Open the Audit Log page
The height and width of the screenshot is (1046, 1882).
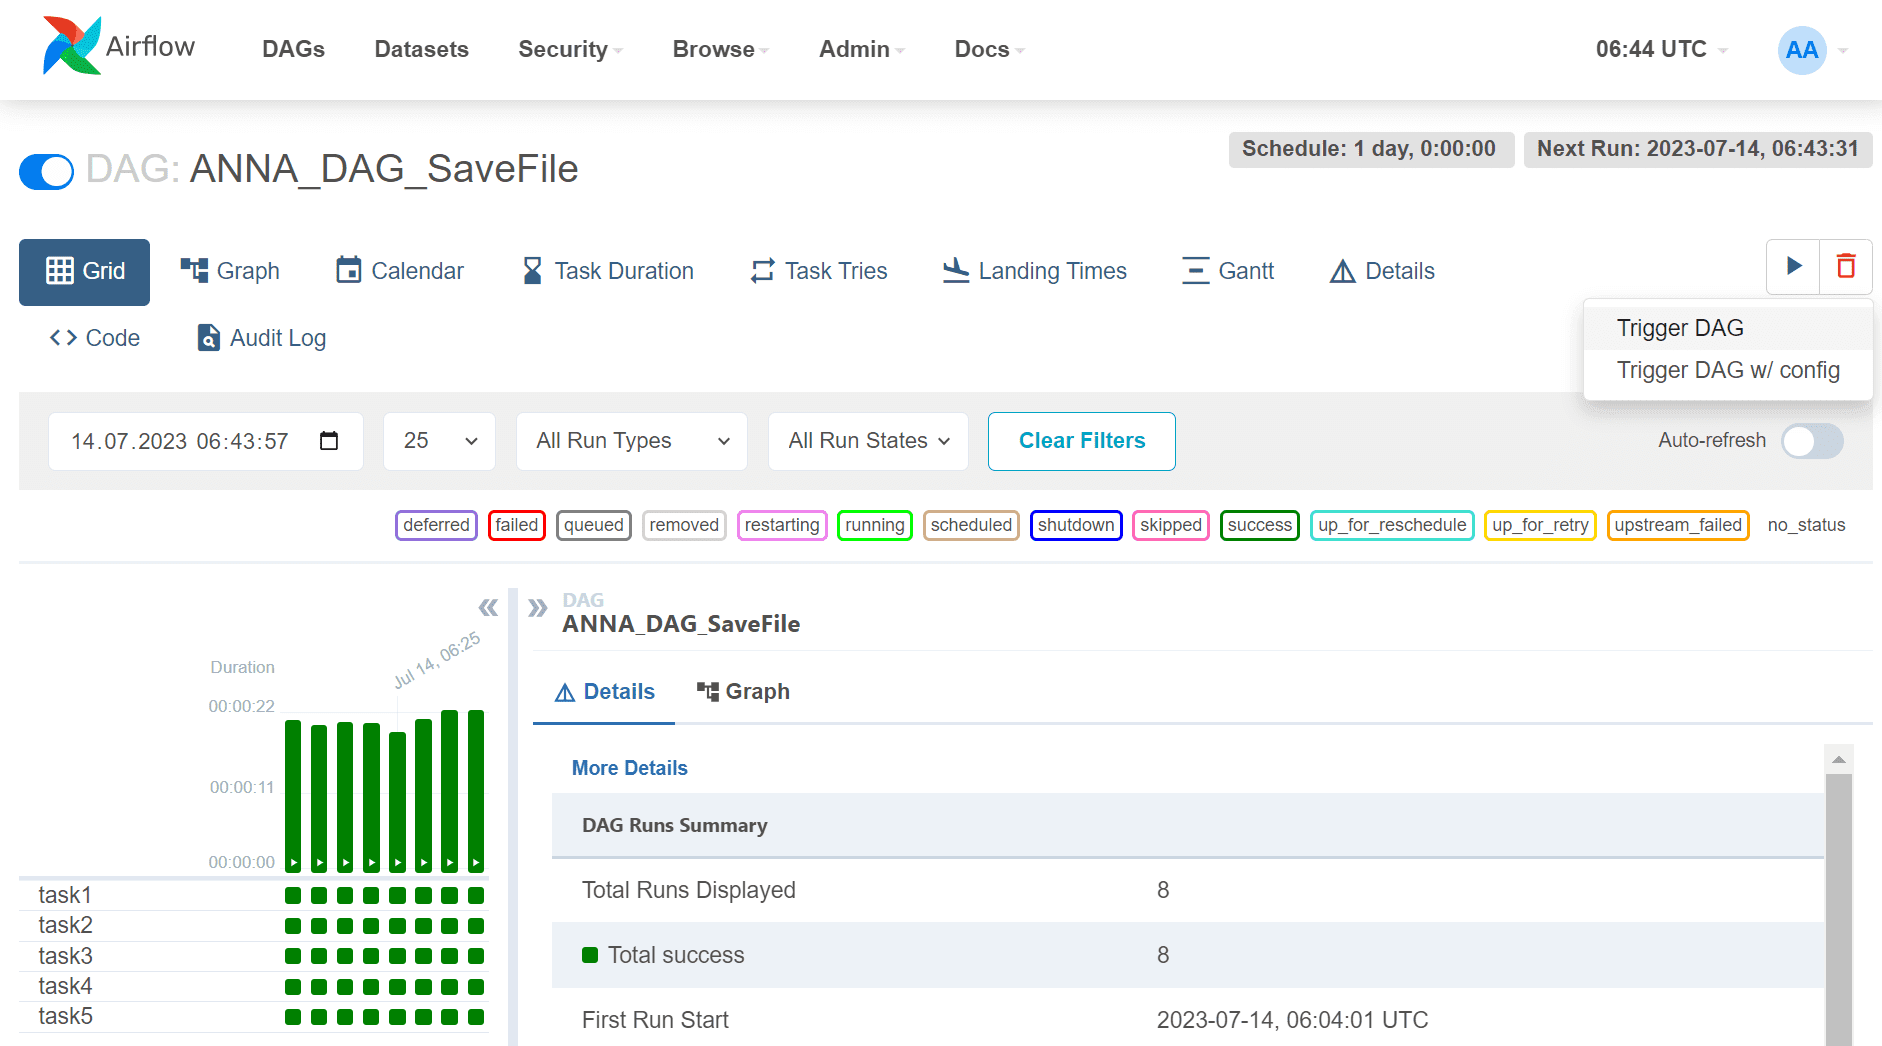pyautogui.click(x=262, y=338)
